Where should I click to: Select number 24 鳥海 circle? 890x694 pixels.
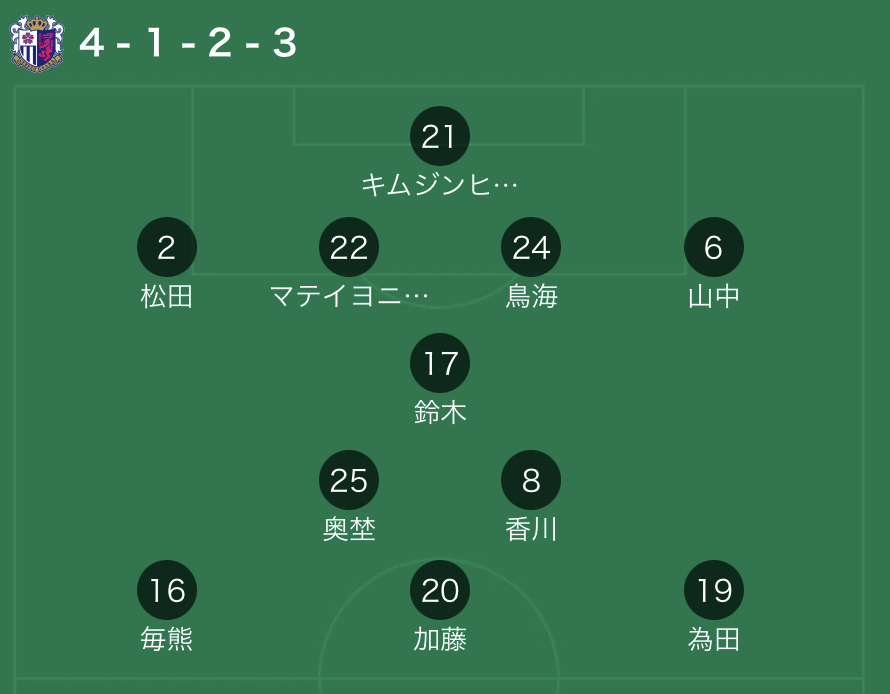click(x=531, y=247)
